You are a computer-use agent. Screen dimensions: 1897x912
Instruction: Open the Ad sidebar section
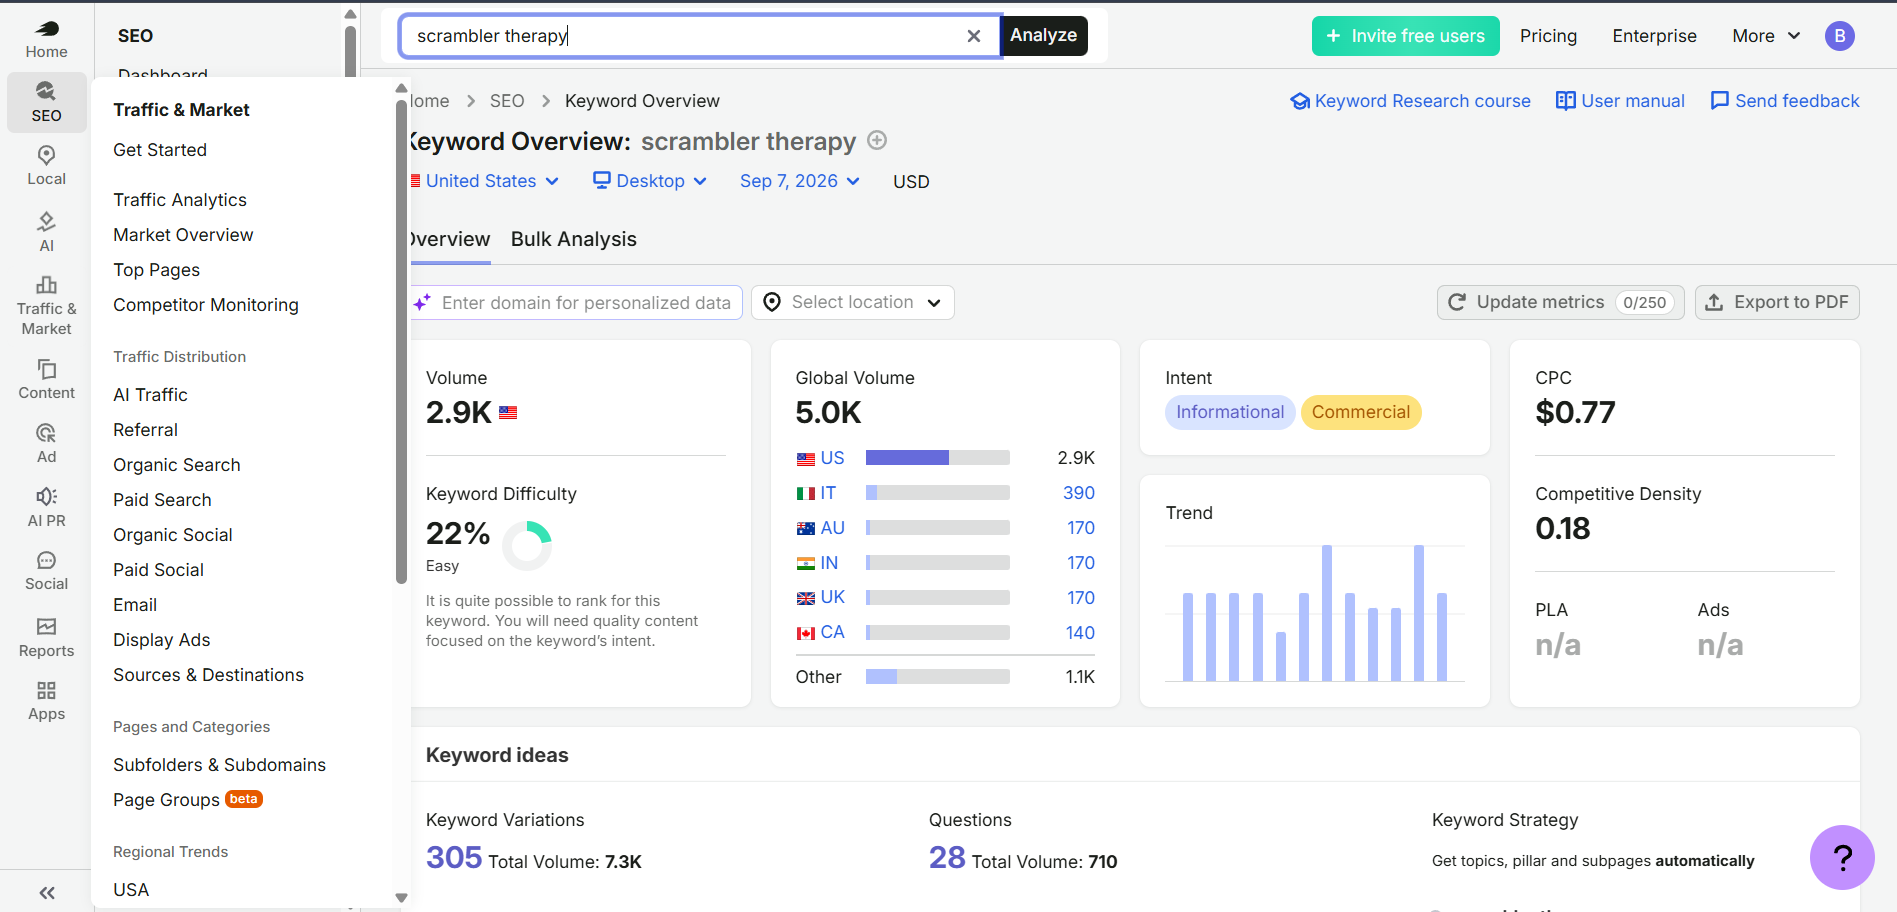46,444
